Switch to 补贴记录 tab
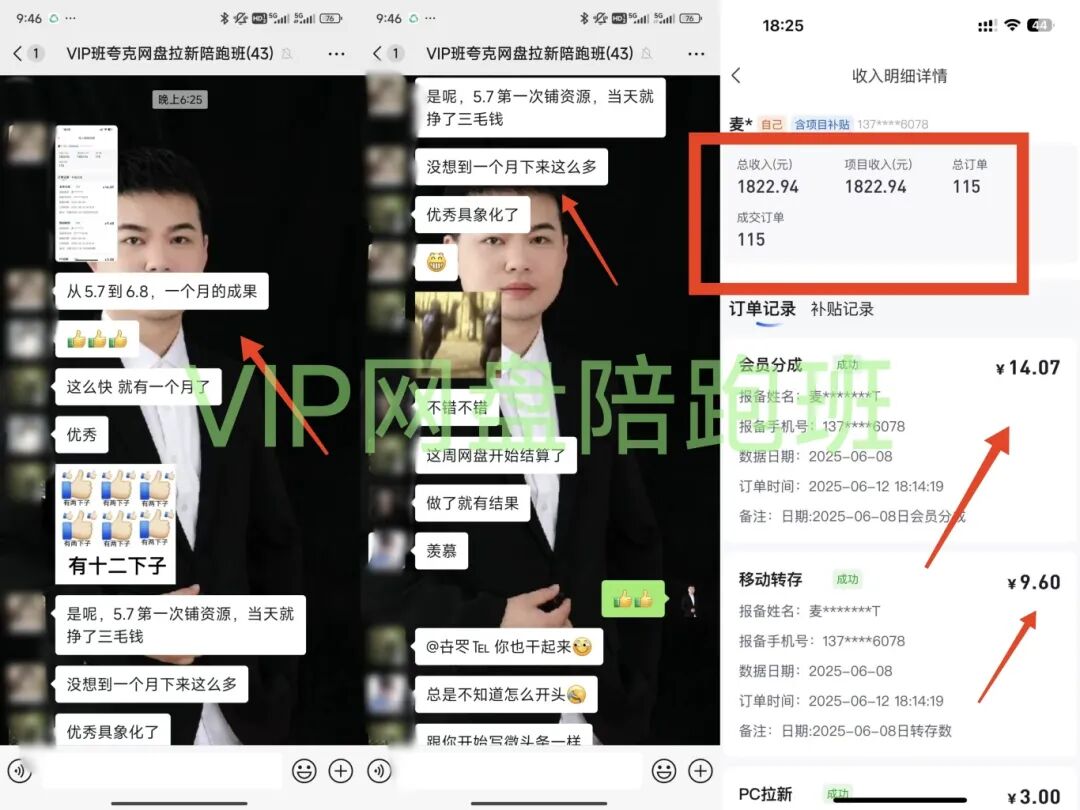The image size is (1080, 810). [842, 309]
